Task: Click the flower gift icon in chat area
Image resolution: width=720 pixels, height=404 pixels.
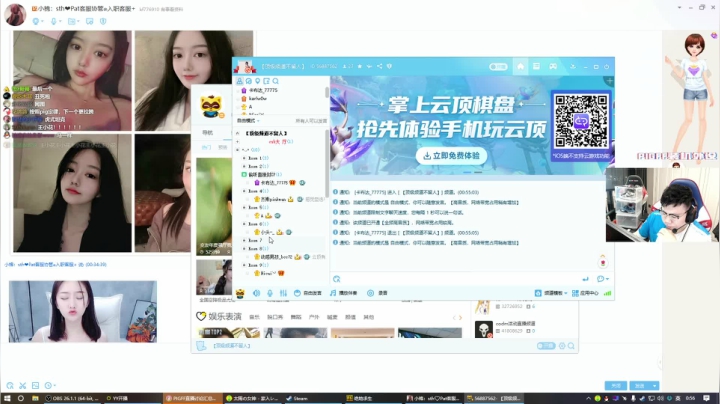Action: [x=603, y=262]
